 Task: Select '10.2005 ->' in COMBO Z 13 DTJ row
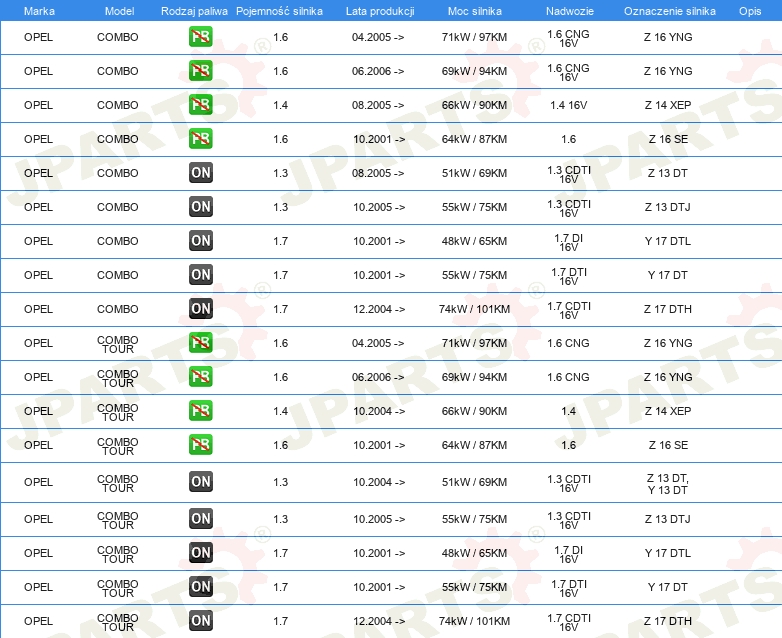(379, 207)
